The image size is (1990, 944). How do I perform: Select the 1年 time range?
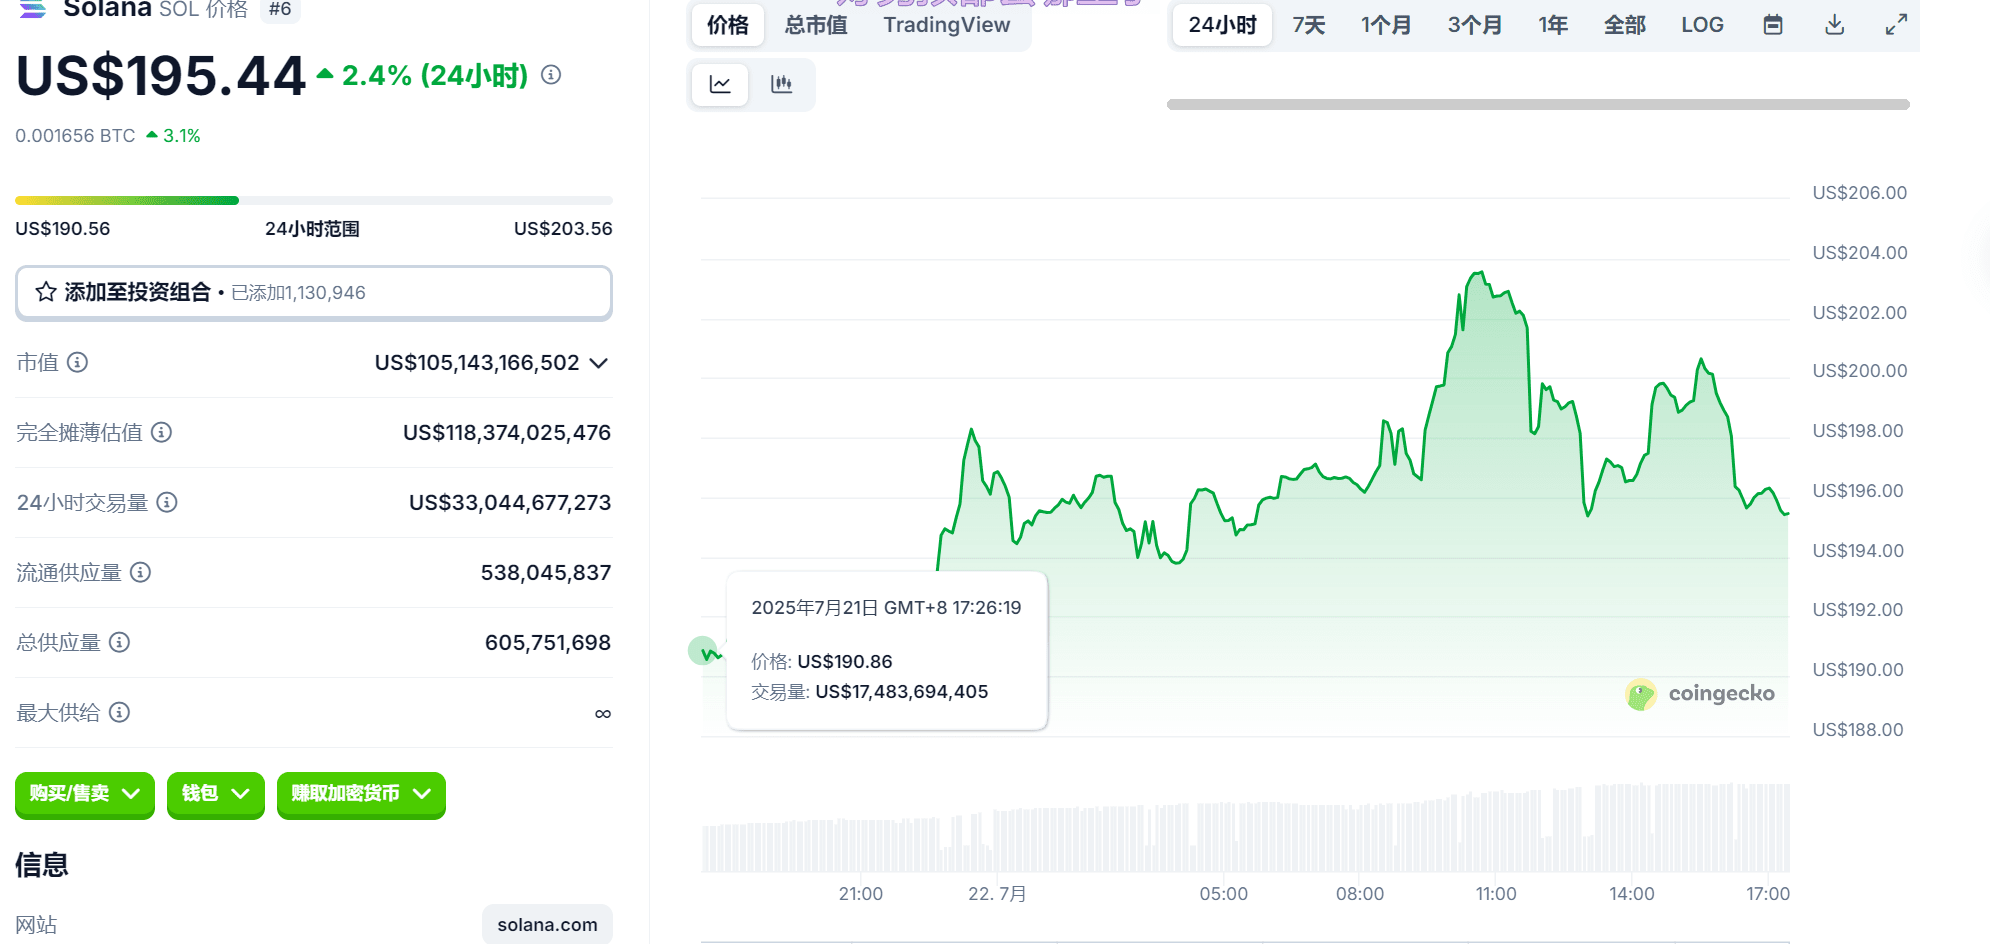1553,25
